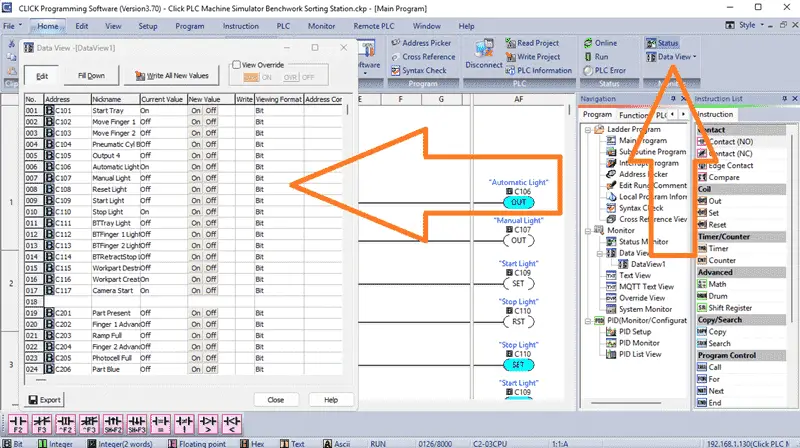Open the Instruction menu

pyautogui.click(x=241, y=26)
